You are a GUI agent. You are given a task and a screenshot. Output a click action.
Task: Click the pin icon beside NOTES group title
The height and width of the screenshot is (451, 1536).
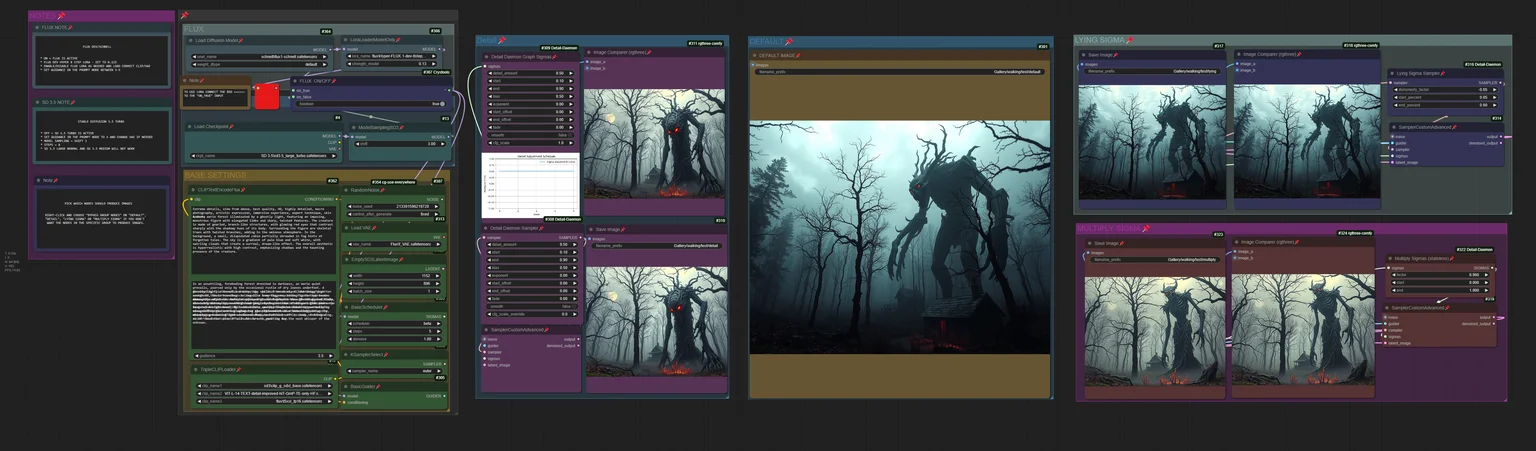point(61,15)
